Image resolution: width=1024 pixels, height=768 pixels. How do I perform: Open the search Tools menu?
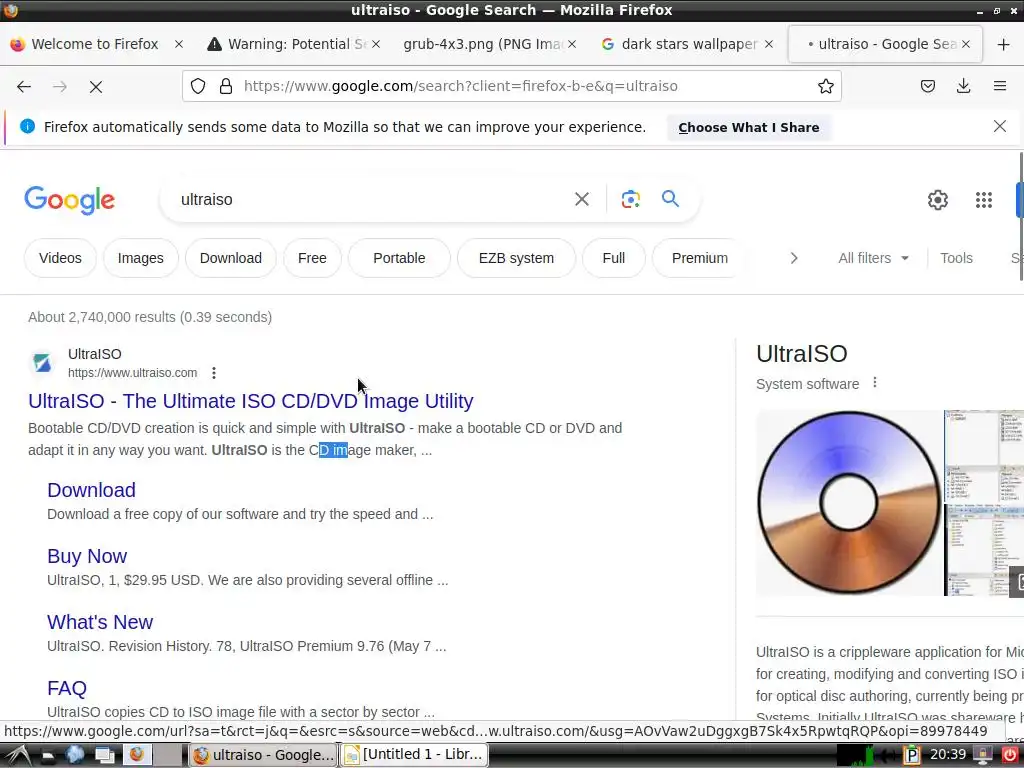pyautogui.click(x=956, y=258)
